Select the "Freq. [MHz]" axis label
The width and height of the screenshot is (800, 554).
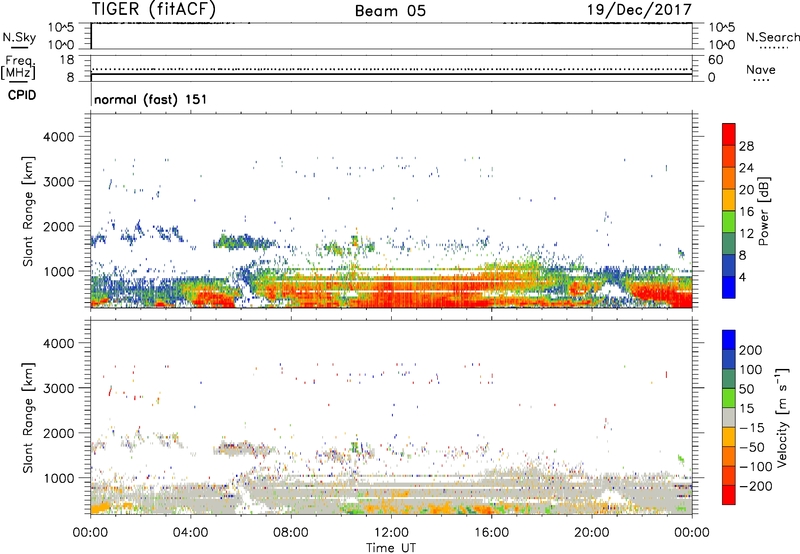pyautogui.click(x=19, y=68)
